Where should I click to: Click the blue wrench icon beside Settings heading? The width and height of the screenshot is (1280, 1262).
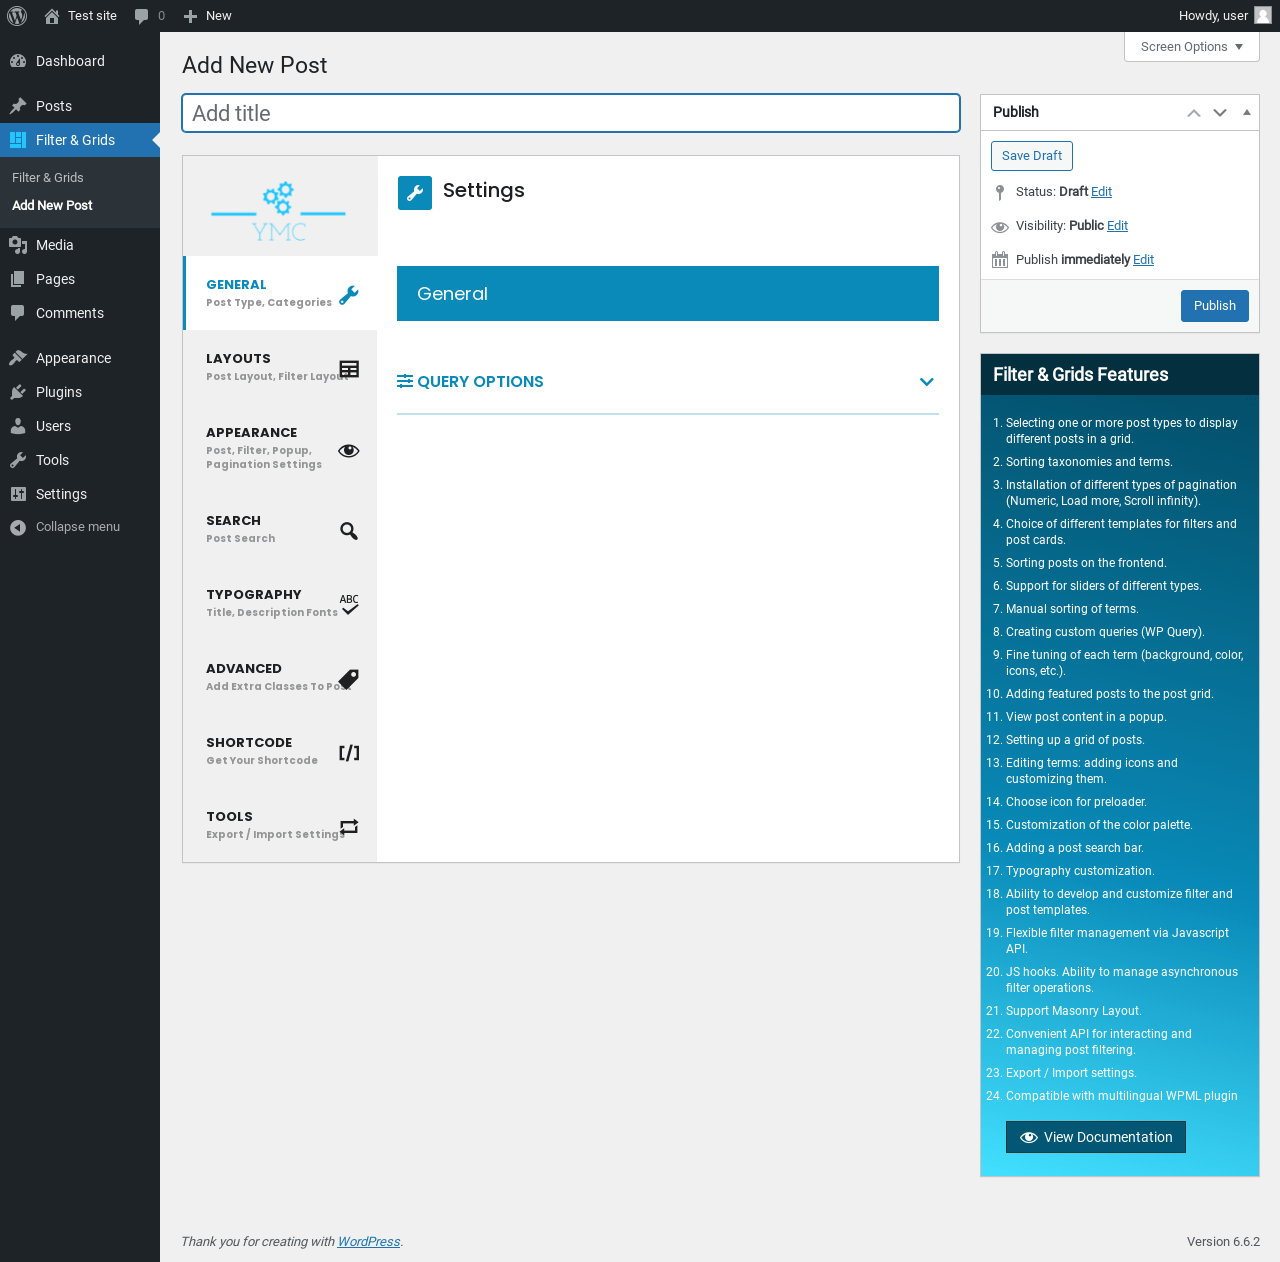point(415,193)
